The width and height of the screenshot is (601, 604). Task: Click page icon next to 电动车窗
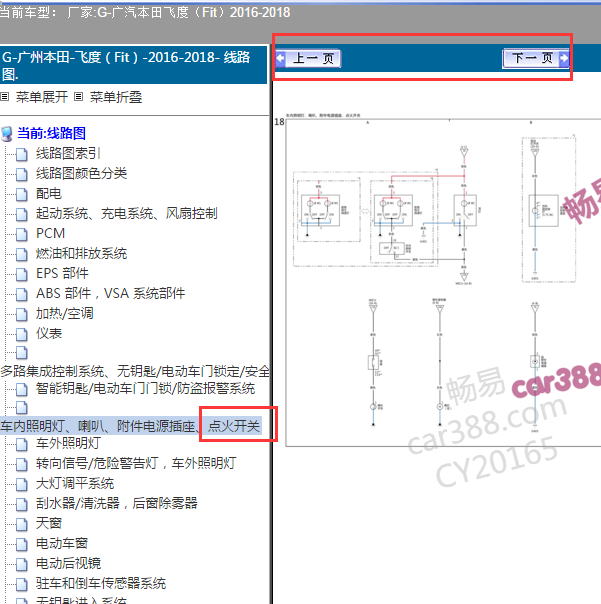pyautogui.click(x=22, y=544)
